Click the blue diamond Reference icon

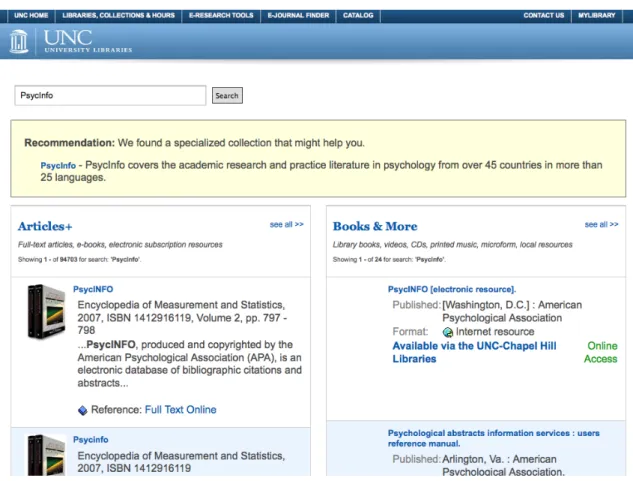(x=83, y=410)
